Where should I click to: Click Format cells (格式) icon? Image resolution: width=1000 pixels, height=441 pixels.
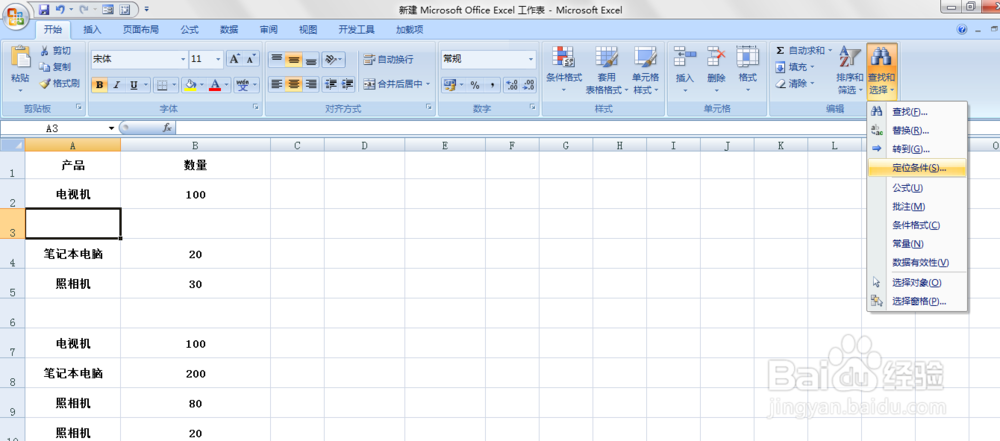point(747,57)
